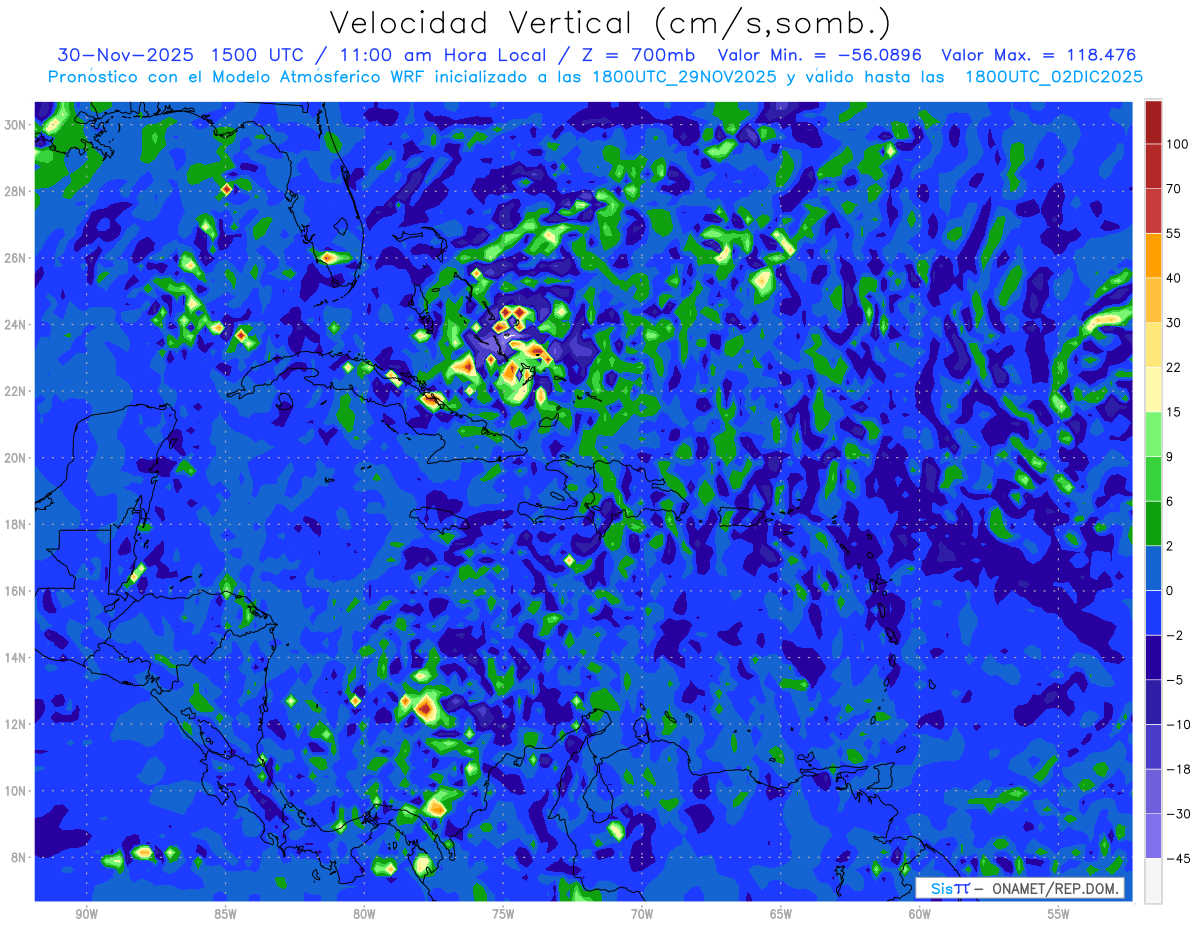Click the '100' value on the color scale
Image resolution: width=1200 pixels, height=927 pixels.
pyautogui.click(x=1177, y=145)
